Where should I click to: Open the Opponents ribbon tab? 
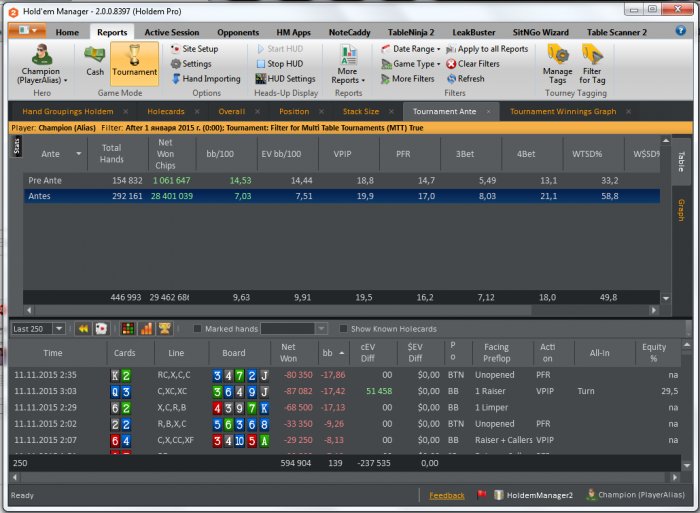(238, 32)
